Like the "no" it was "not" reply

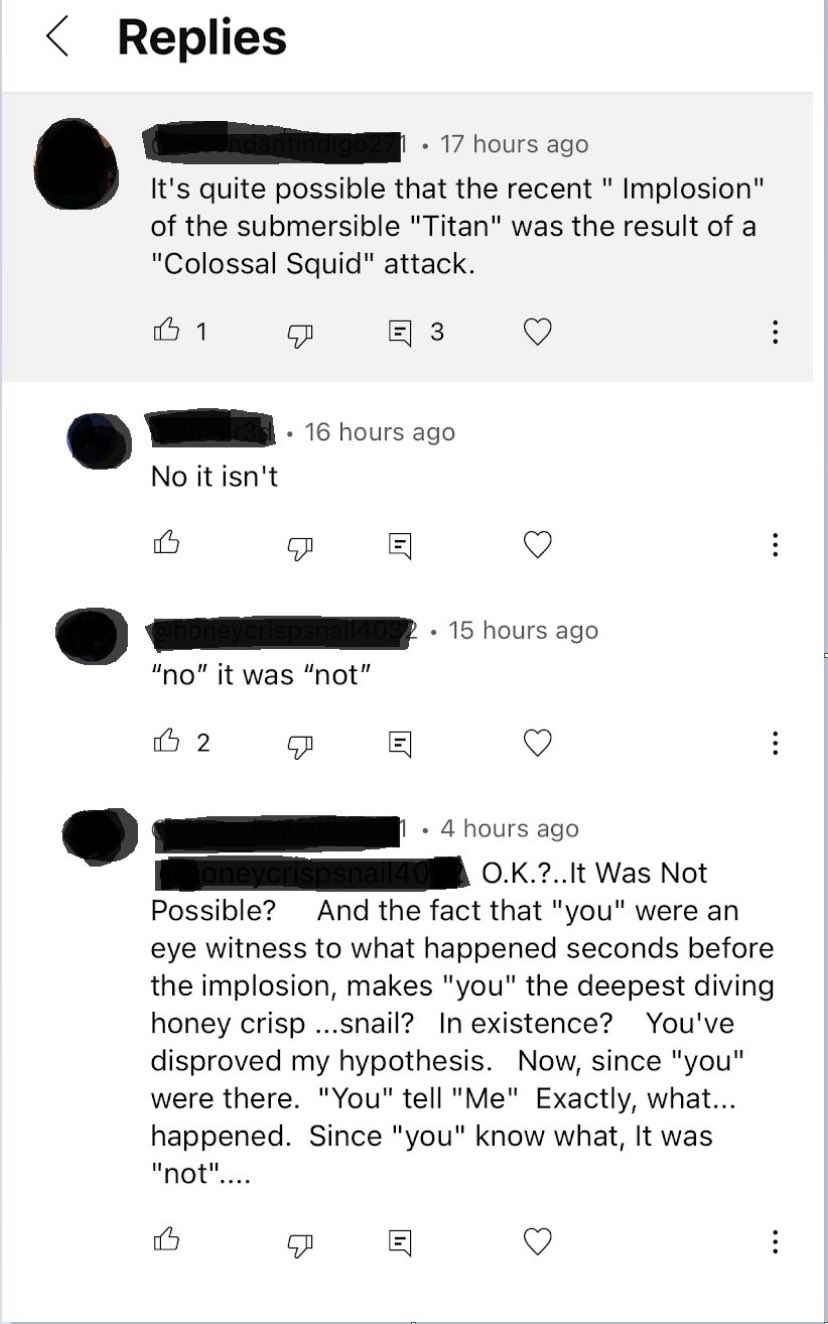[167, 742]
